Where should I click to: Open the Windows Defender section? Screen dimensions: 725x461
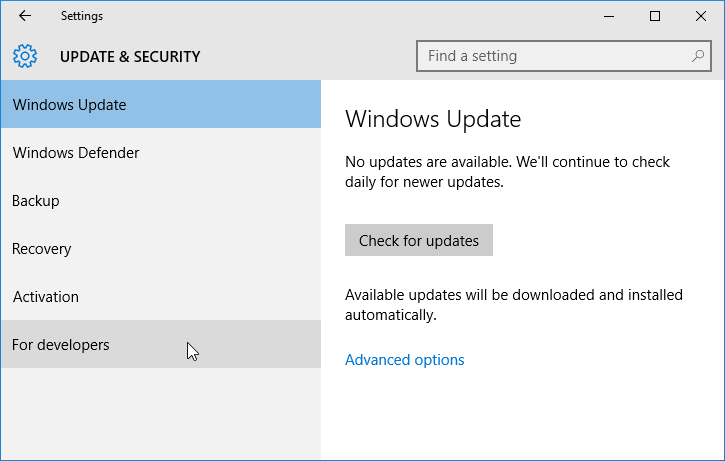161,153
